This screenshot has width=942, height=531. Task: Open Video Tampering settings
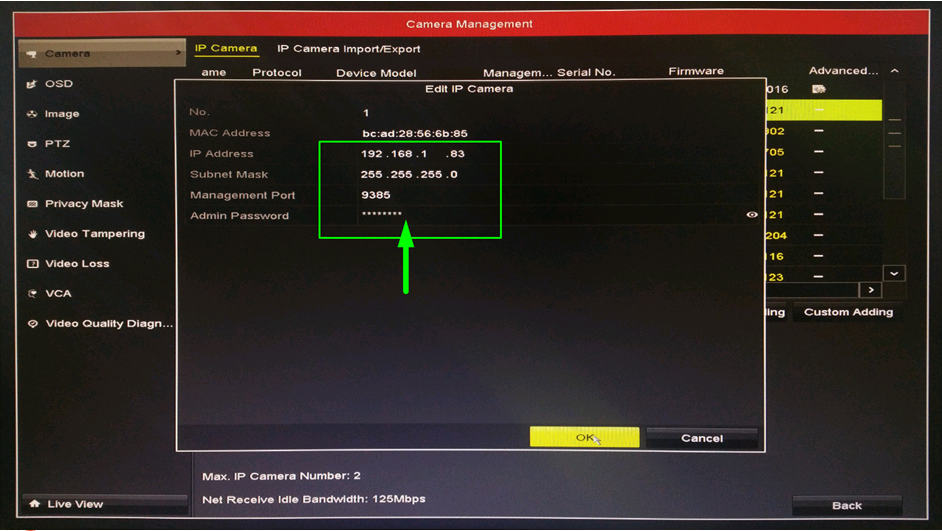tap(94, 234)
